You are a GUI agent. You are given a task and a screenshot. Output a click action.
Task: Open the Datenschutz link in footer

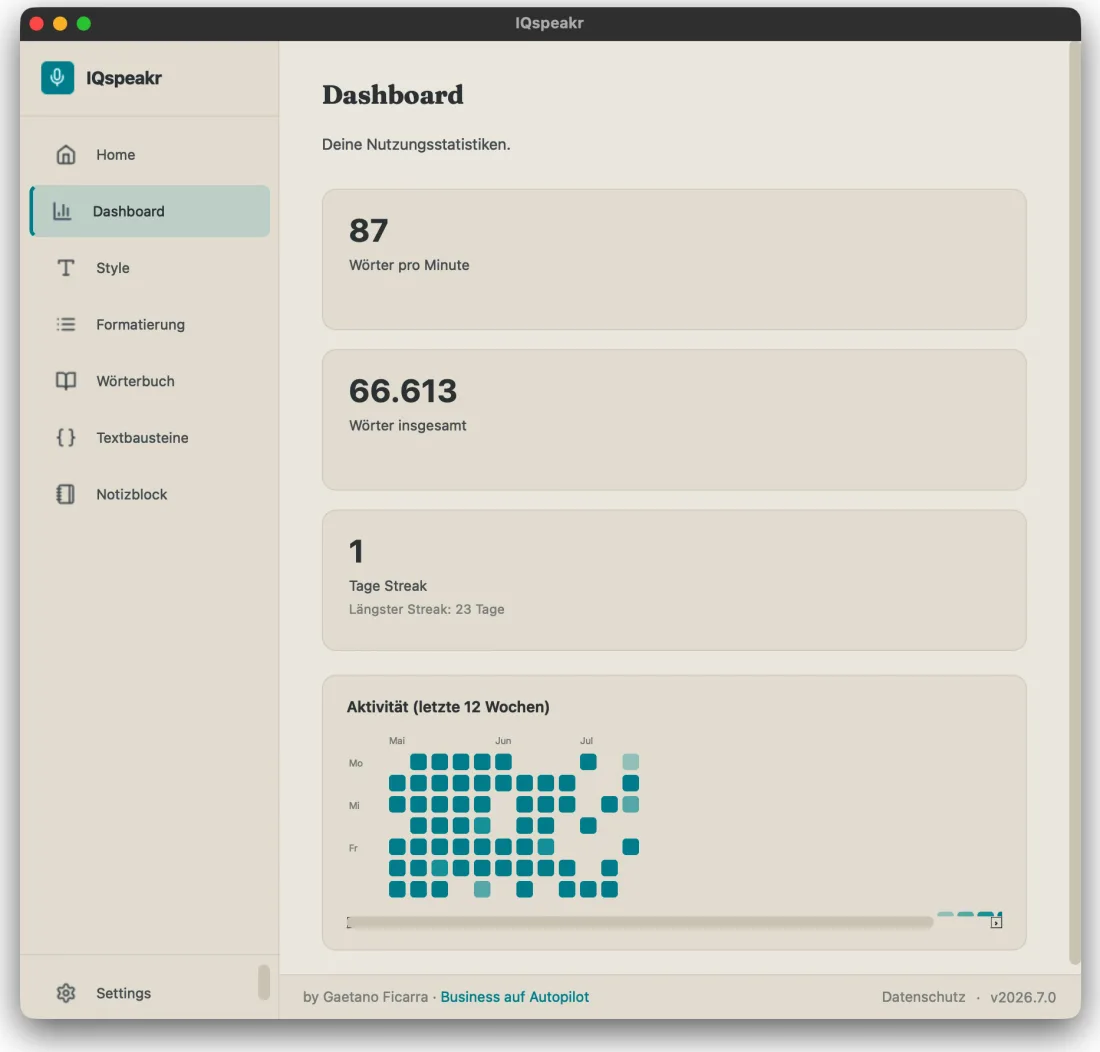pos(923,997)
